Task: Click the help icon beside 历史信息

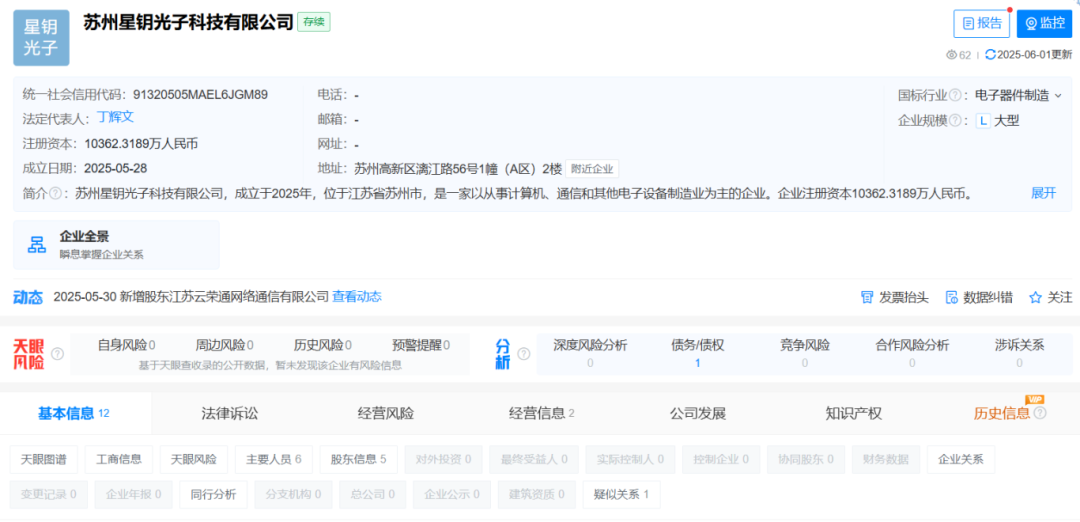Action: point(1040,413)
